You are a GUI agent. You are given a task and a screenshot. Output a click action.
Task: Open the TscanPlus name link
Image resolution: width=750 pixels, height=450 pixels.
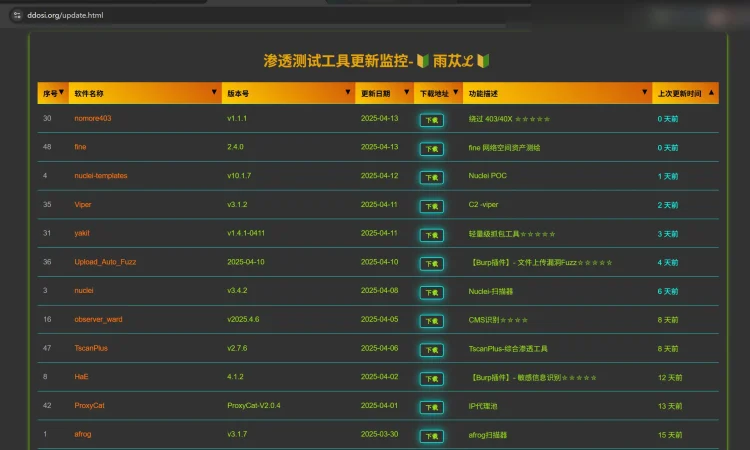click(91, 348)
